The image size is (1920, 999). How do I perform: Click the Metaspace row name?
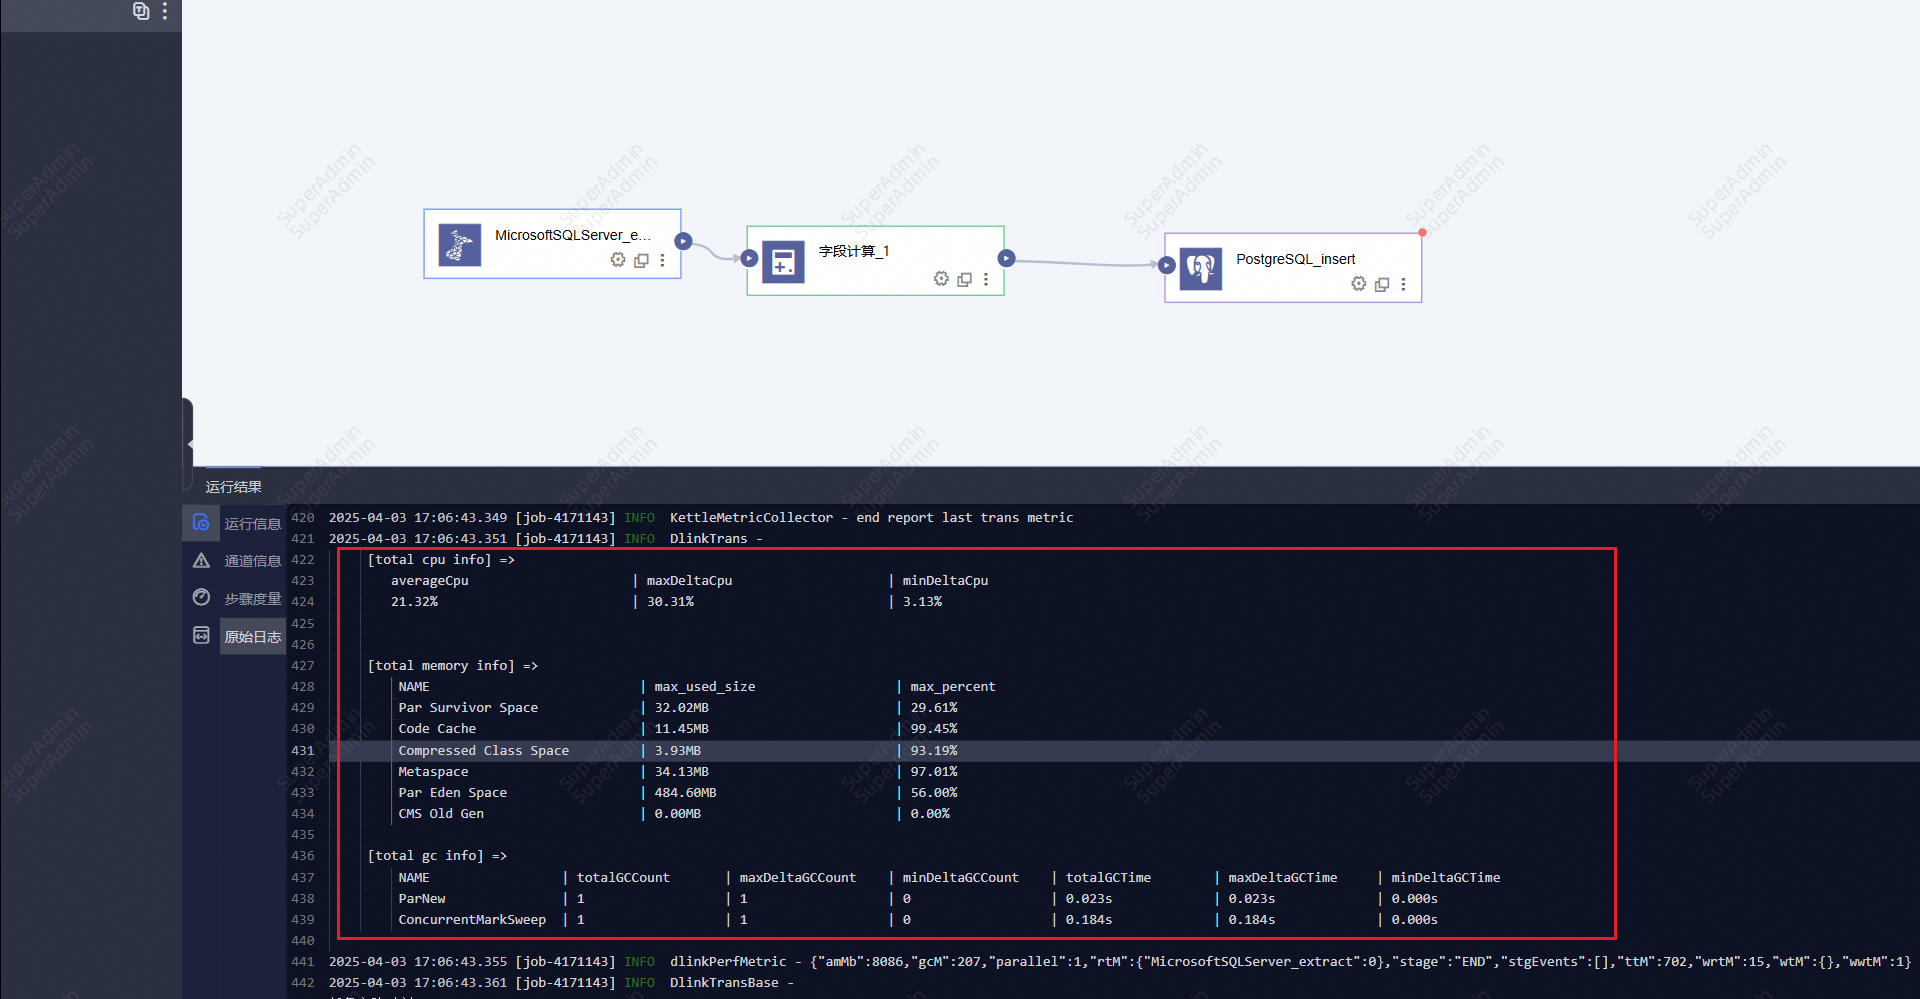pyautogui.click(x=433, y=771)
